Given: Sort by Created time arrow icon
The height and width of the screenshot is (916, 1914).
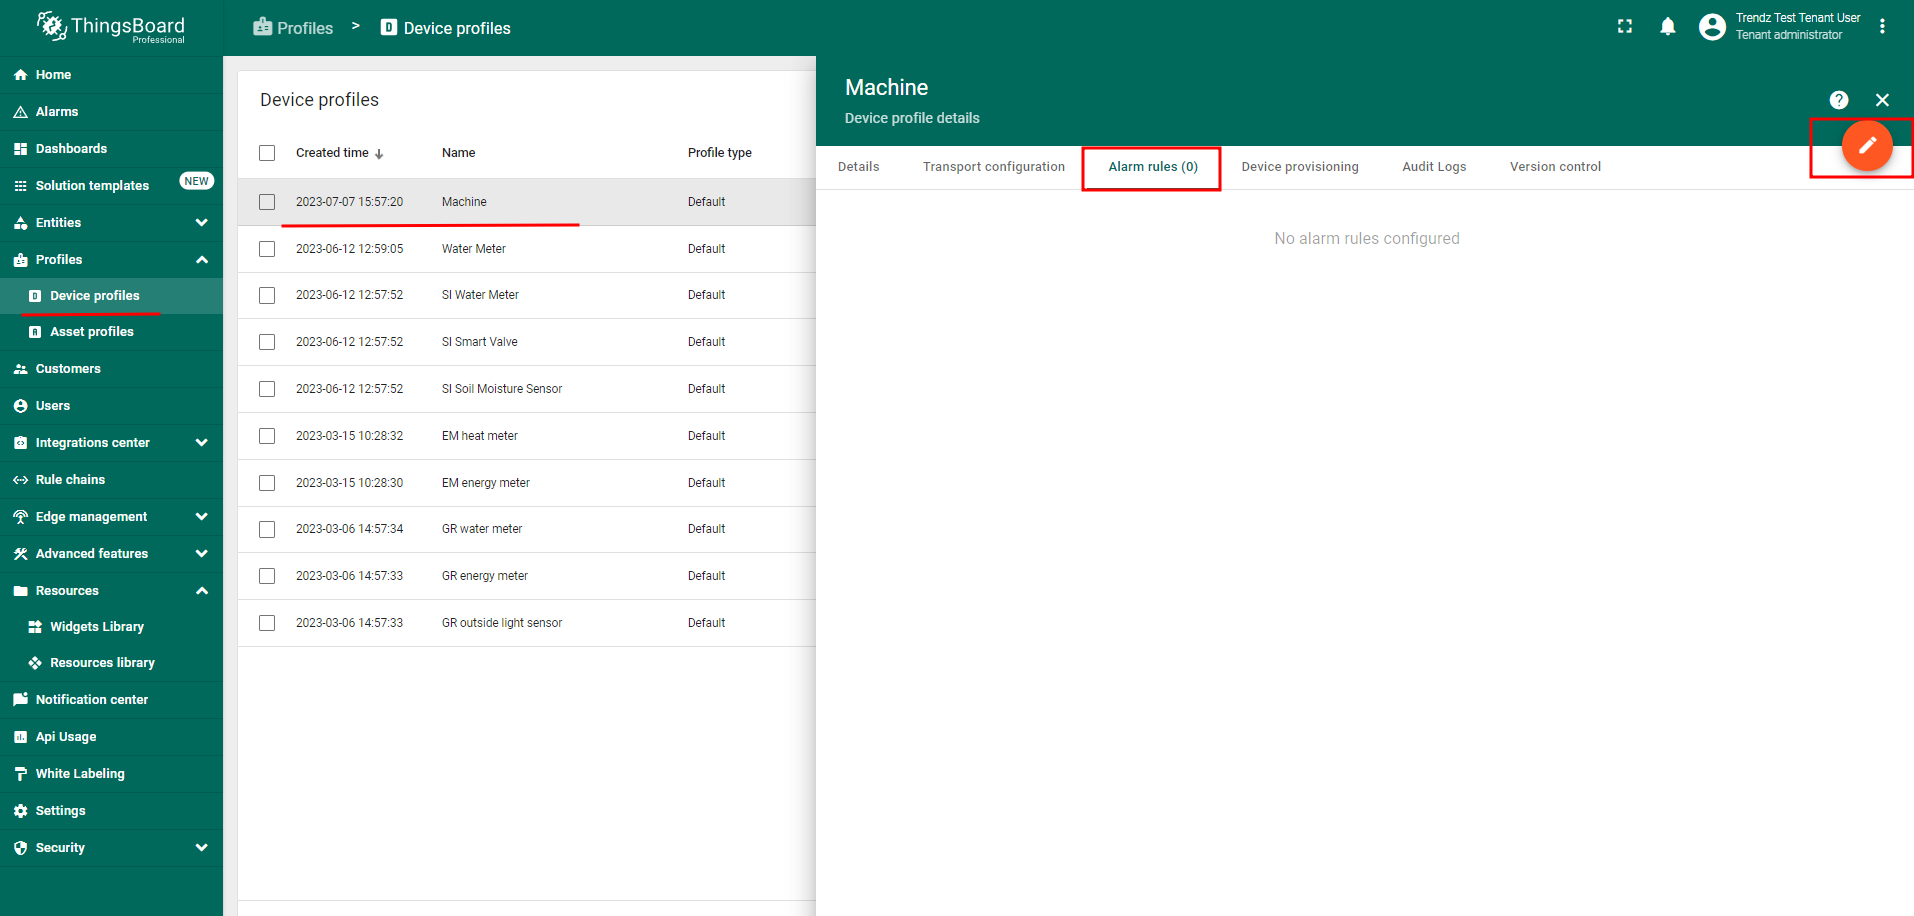Looking at the screenshot, I should click(x=379, y=154).
